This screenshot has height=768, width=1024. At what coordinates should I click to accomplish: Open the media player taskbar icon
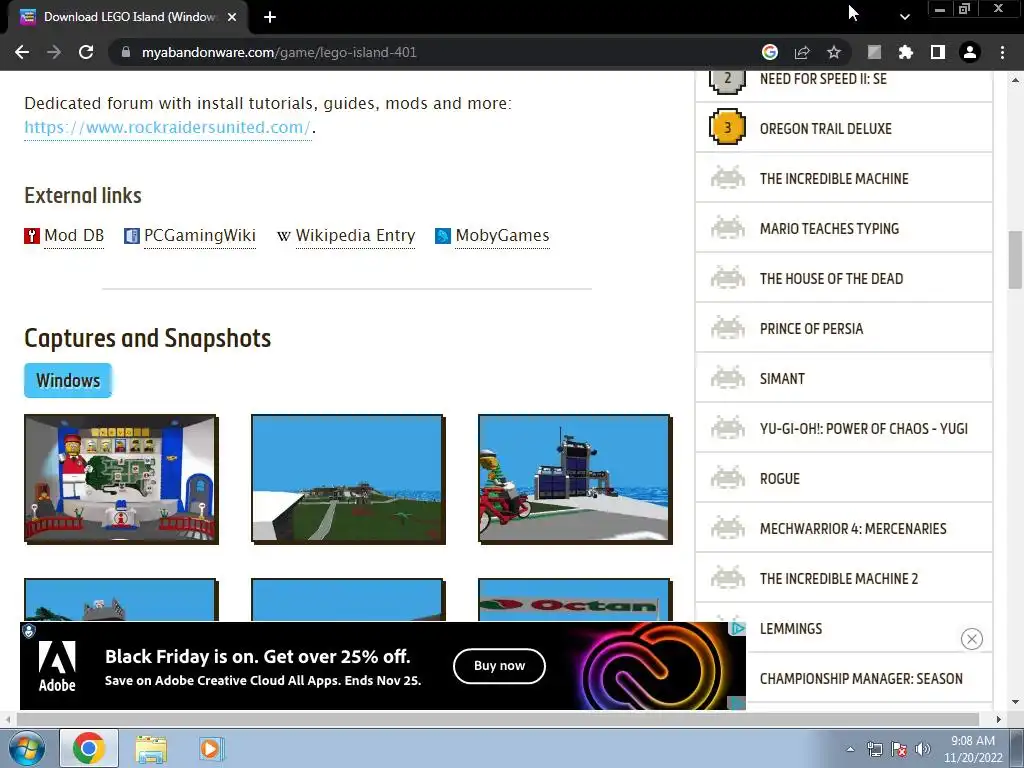click(x=211, y=748)
